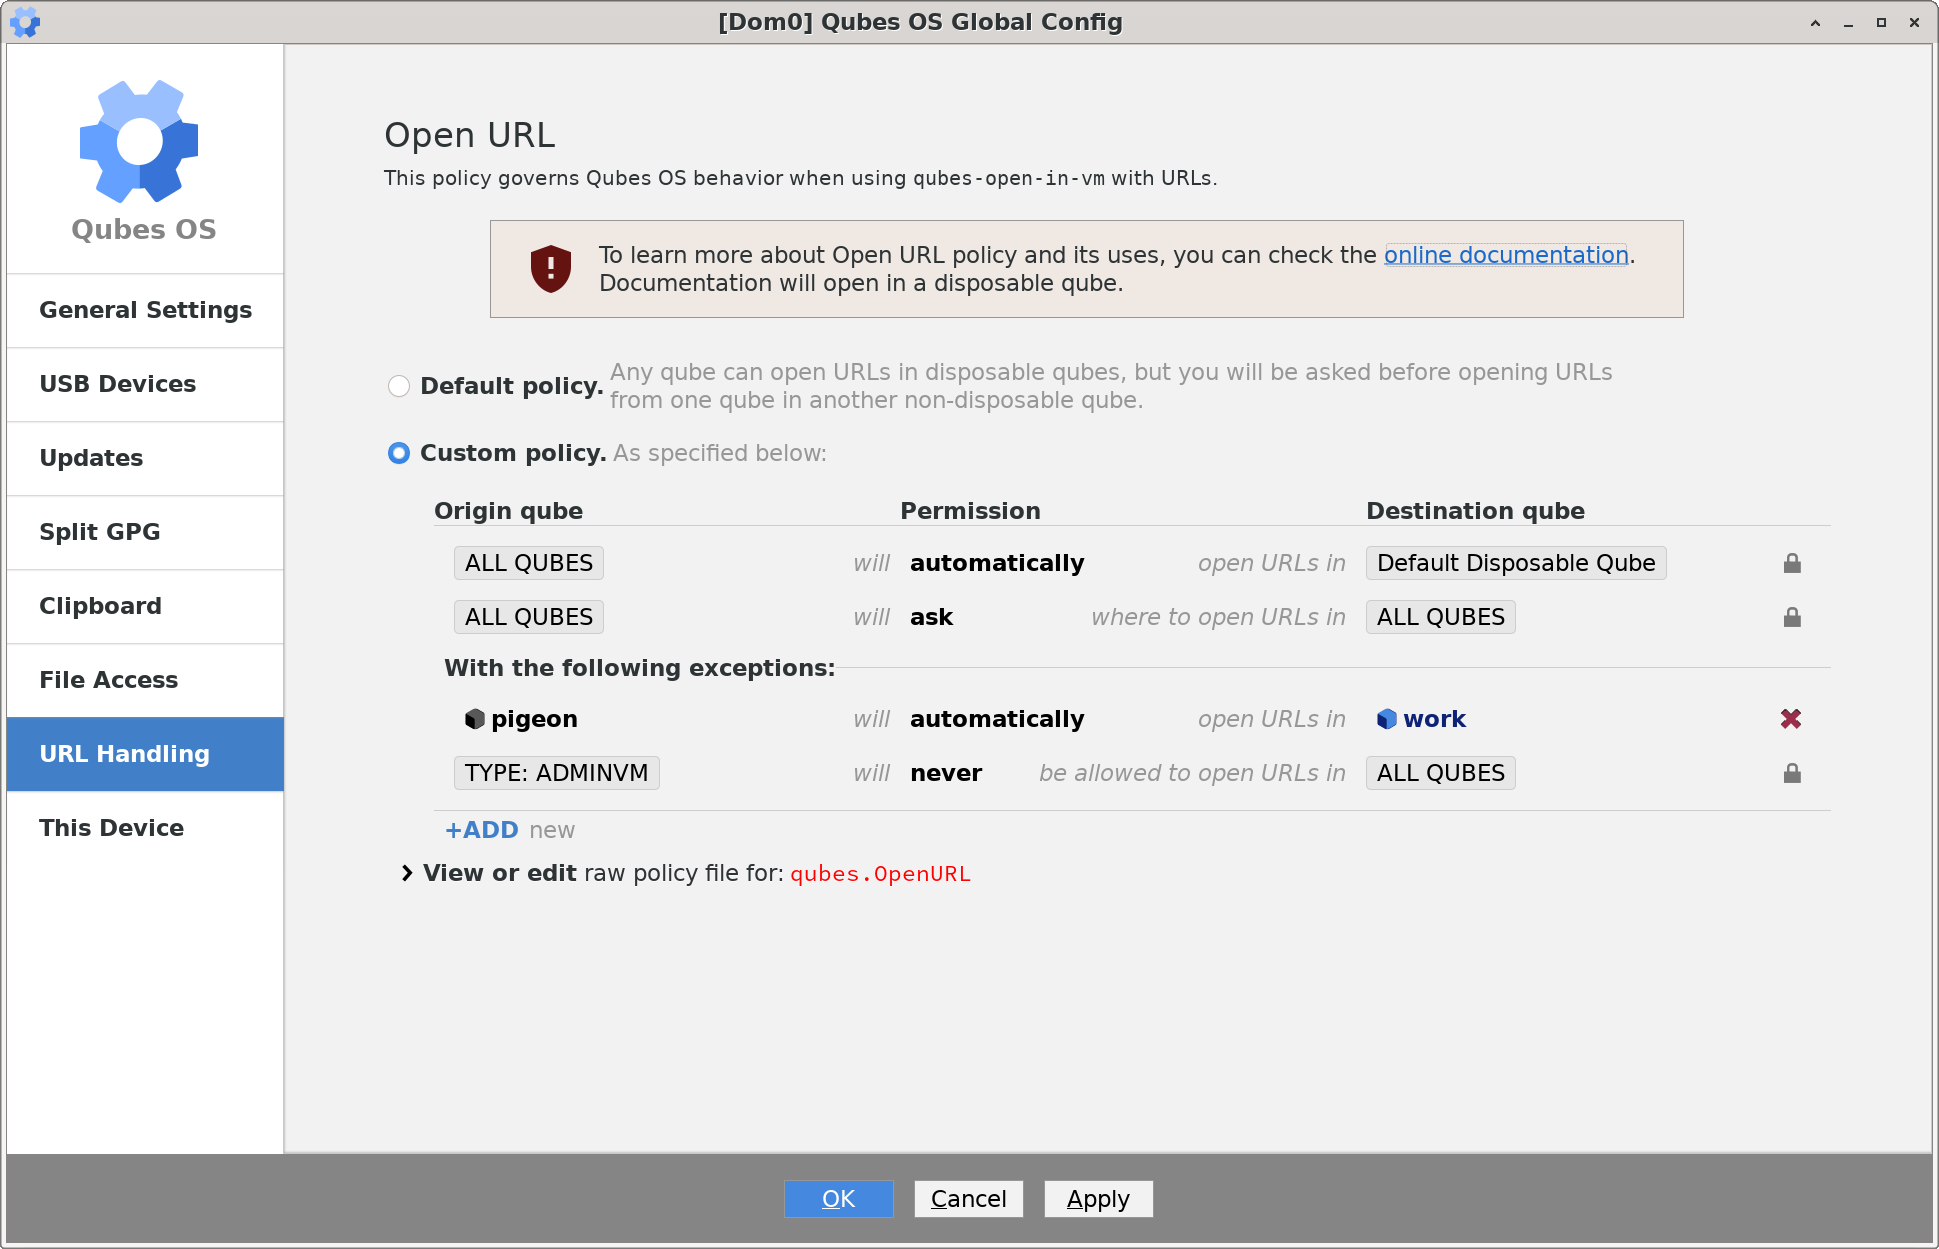Open the online documentation link
Viewport: 1939px width, 1249px height.
tap(1506, 255)
